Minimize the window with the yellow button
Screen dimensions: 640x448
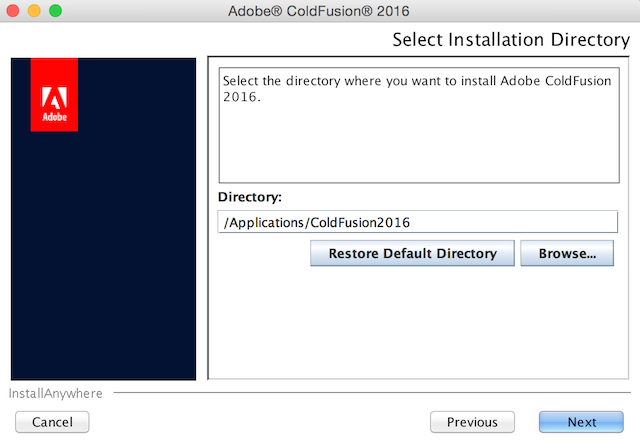(x=34, y=11)
